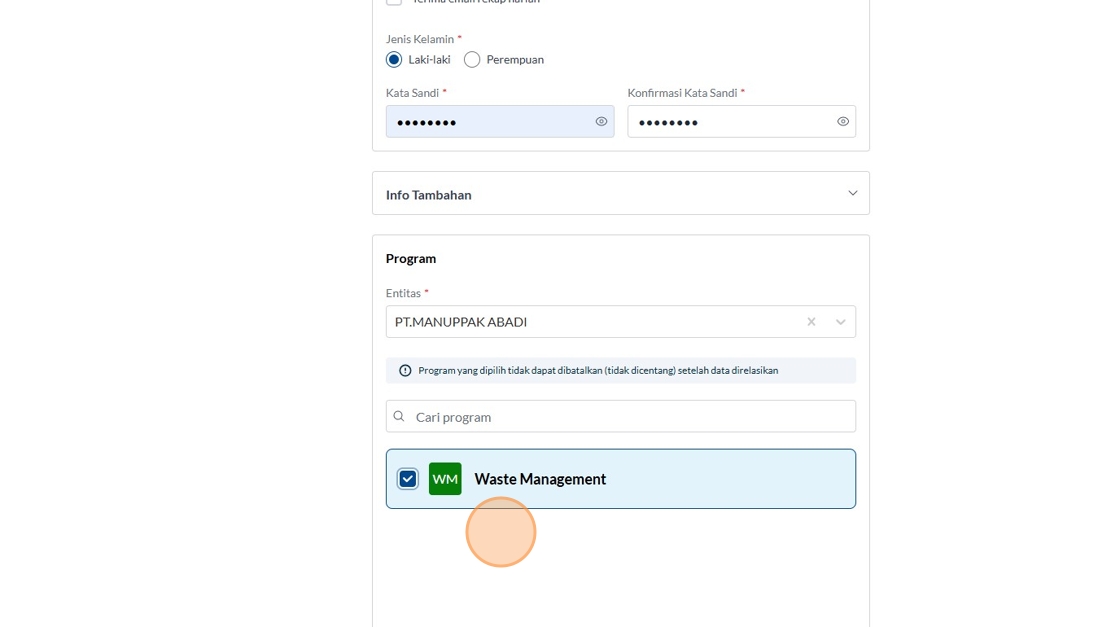Open the Entitas dropdown arrow

(x=840, y=322)
